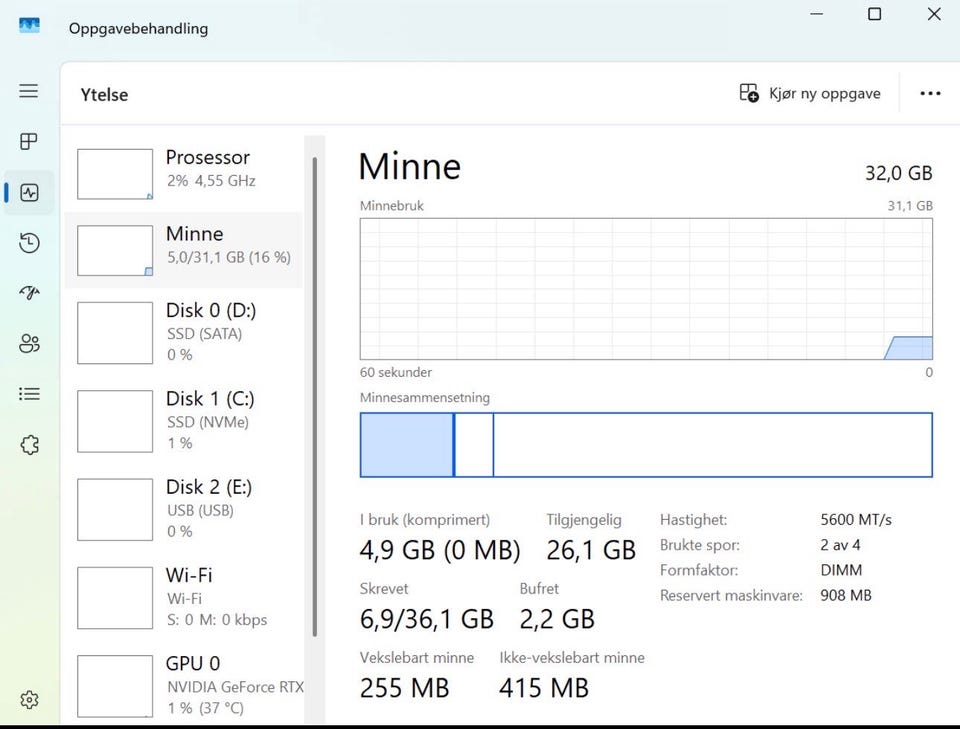The height and width of the screenshot is (729, 960).
Task: Click the 255 MB Vekslebart minne value
Action: click(405, 689)
